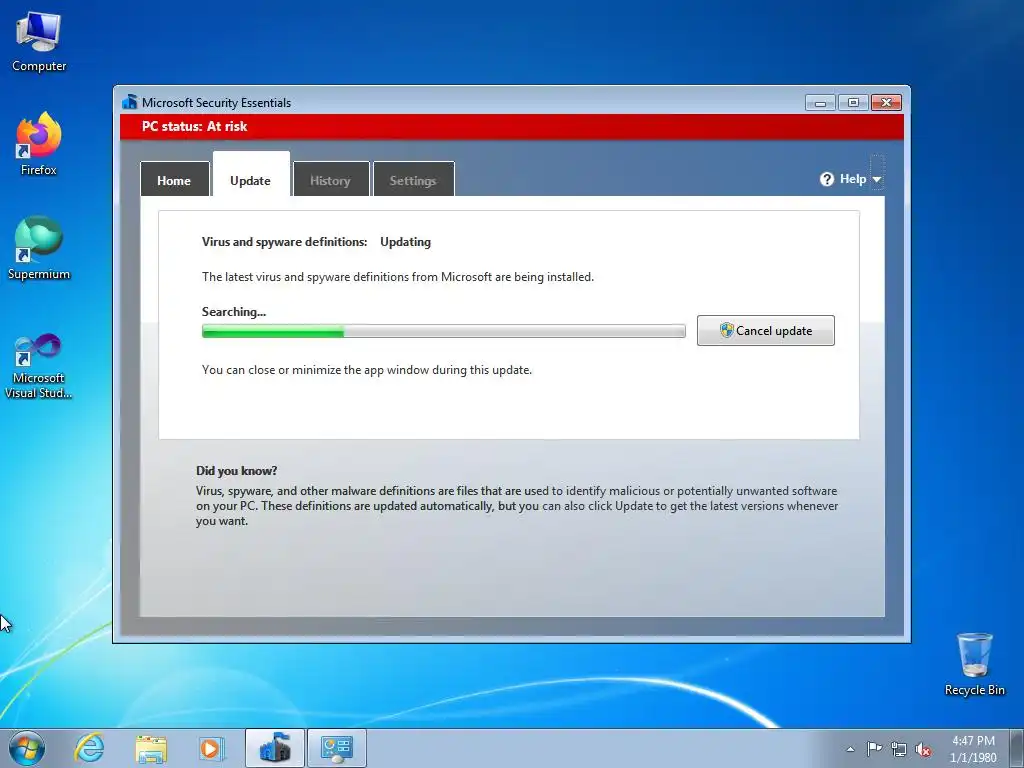The height and width of the screenshot is (768, 1024).
Task: Click the Help question mark icon
Action: (827, 179)
